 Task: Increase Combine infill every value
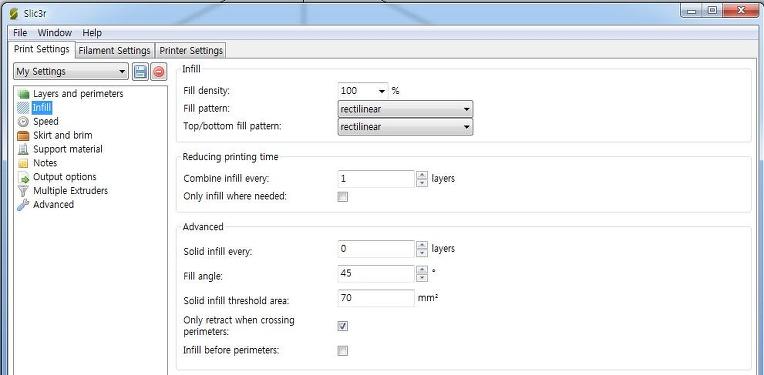422,175
